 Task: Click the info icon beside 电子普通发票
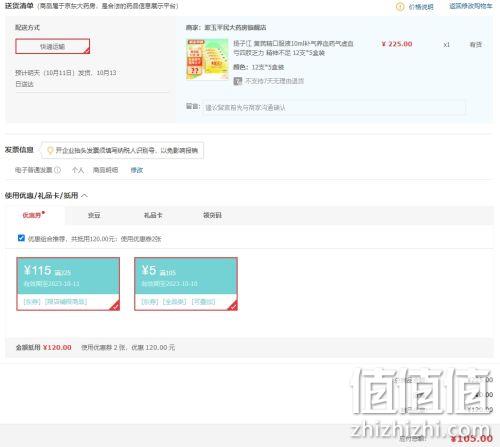pyautogui.click(x=58, y=170)
